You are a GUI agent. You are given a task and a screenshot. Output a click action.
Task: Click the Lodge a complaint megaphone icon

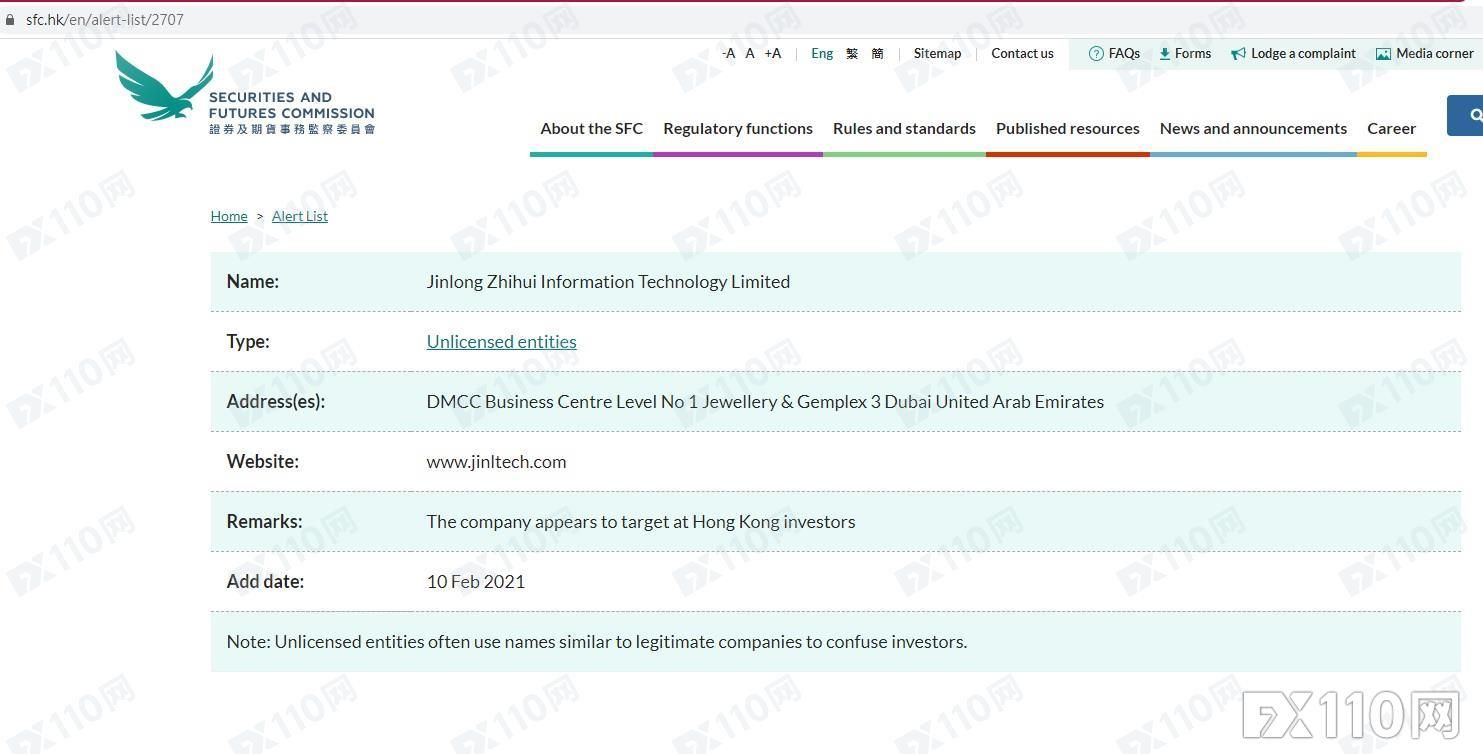click(x=1238, y=54)
